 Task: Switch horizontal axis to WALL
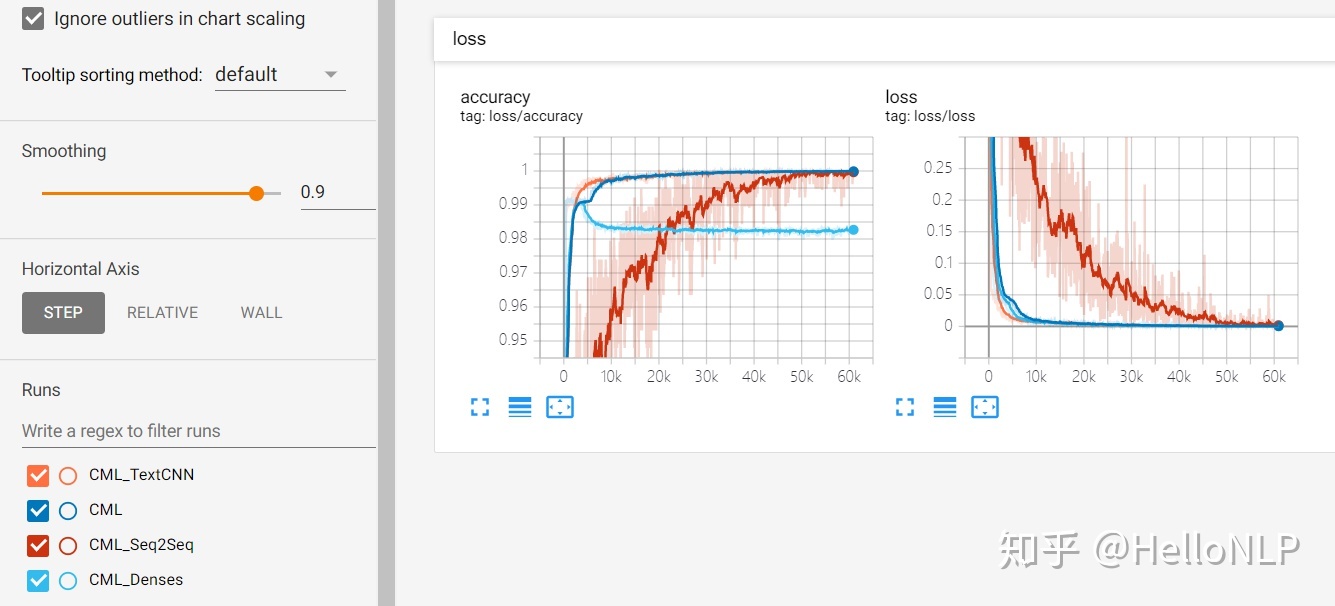(261, 313)
